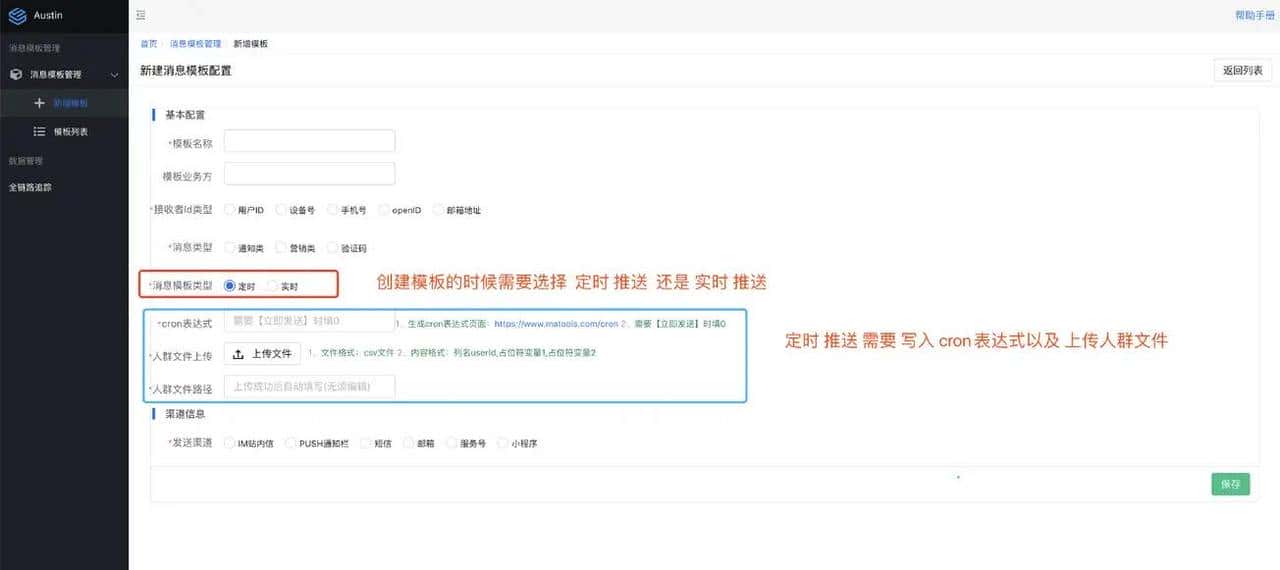Image resolution: width=1280 pixels, height=570 pixels.
Task: Select the 新增模板 sidebar item
Action: [64, 103]
